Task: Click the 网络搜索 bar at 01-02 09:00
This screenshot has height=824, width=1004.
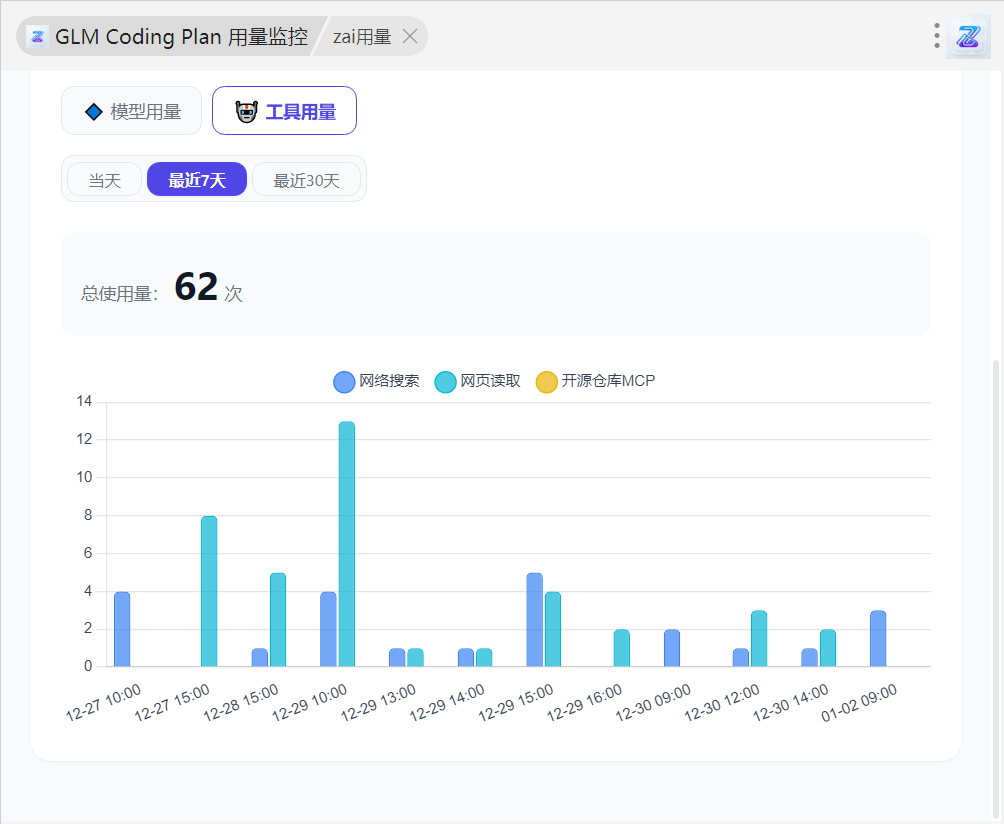Action: pos(878,638)
